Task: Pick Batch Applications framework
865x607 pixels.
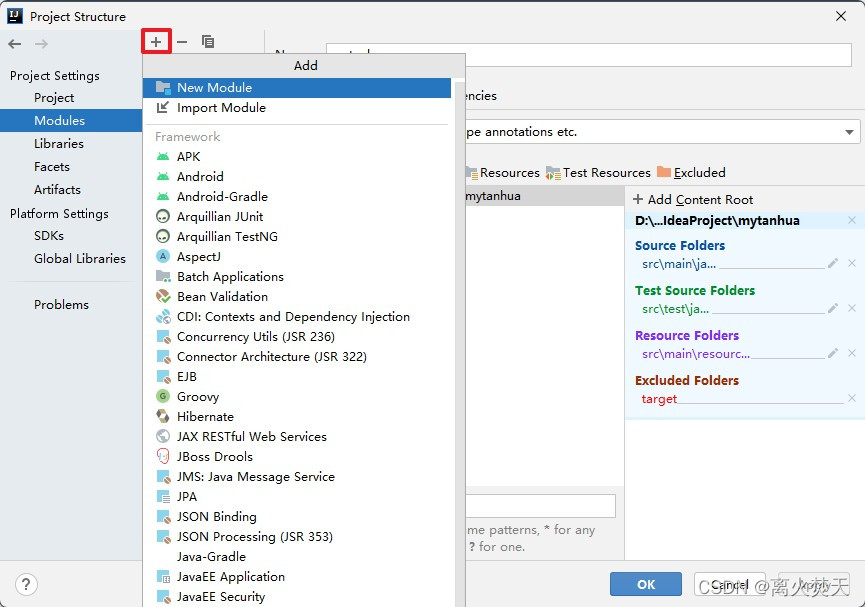Action: pos(297,276)
